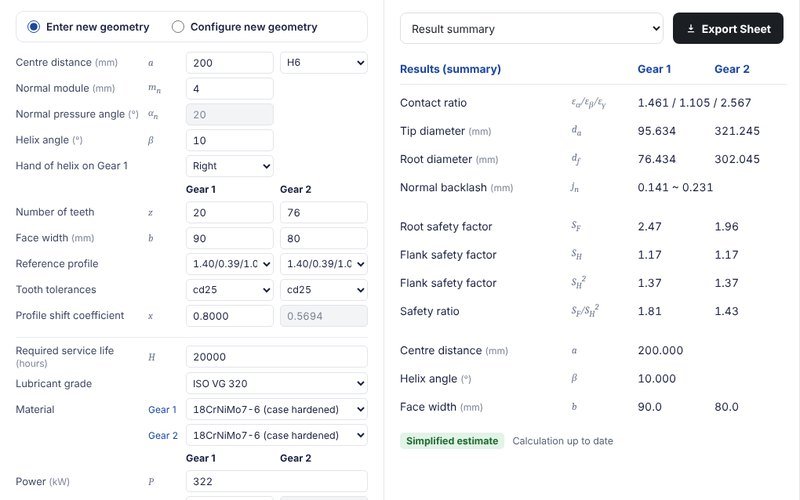Viewport: 800px width, 500px height.
Task: Open Gear 1 tooth tolerances cd25 dropdown
Action: click(x=230, y=290)
